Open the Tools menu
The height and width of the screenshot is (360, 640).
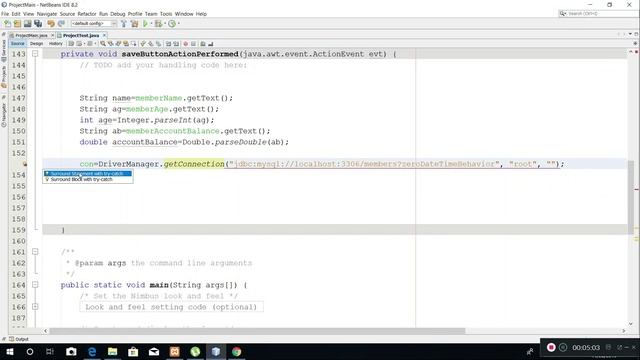tap(166, 14)
